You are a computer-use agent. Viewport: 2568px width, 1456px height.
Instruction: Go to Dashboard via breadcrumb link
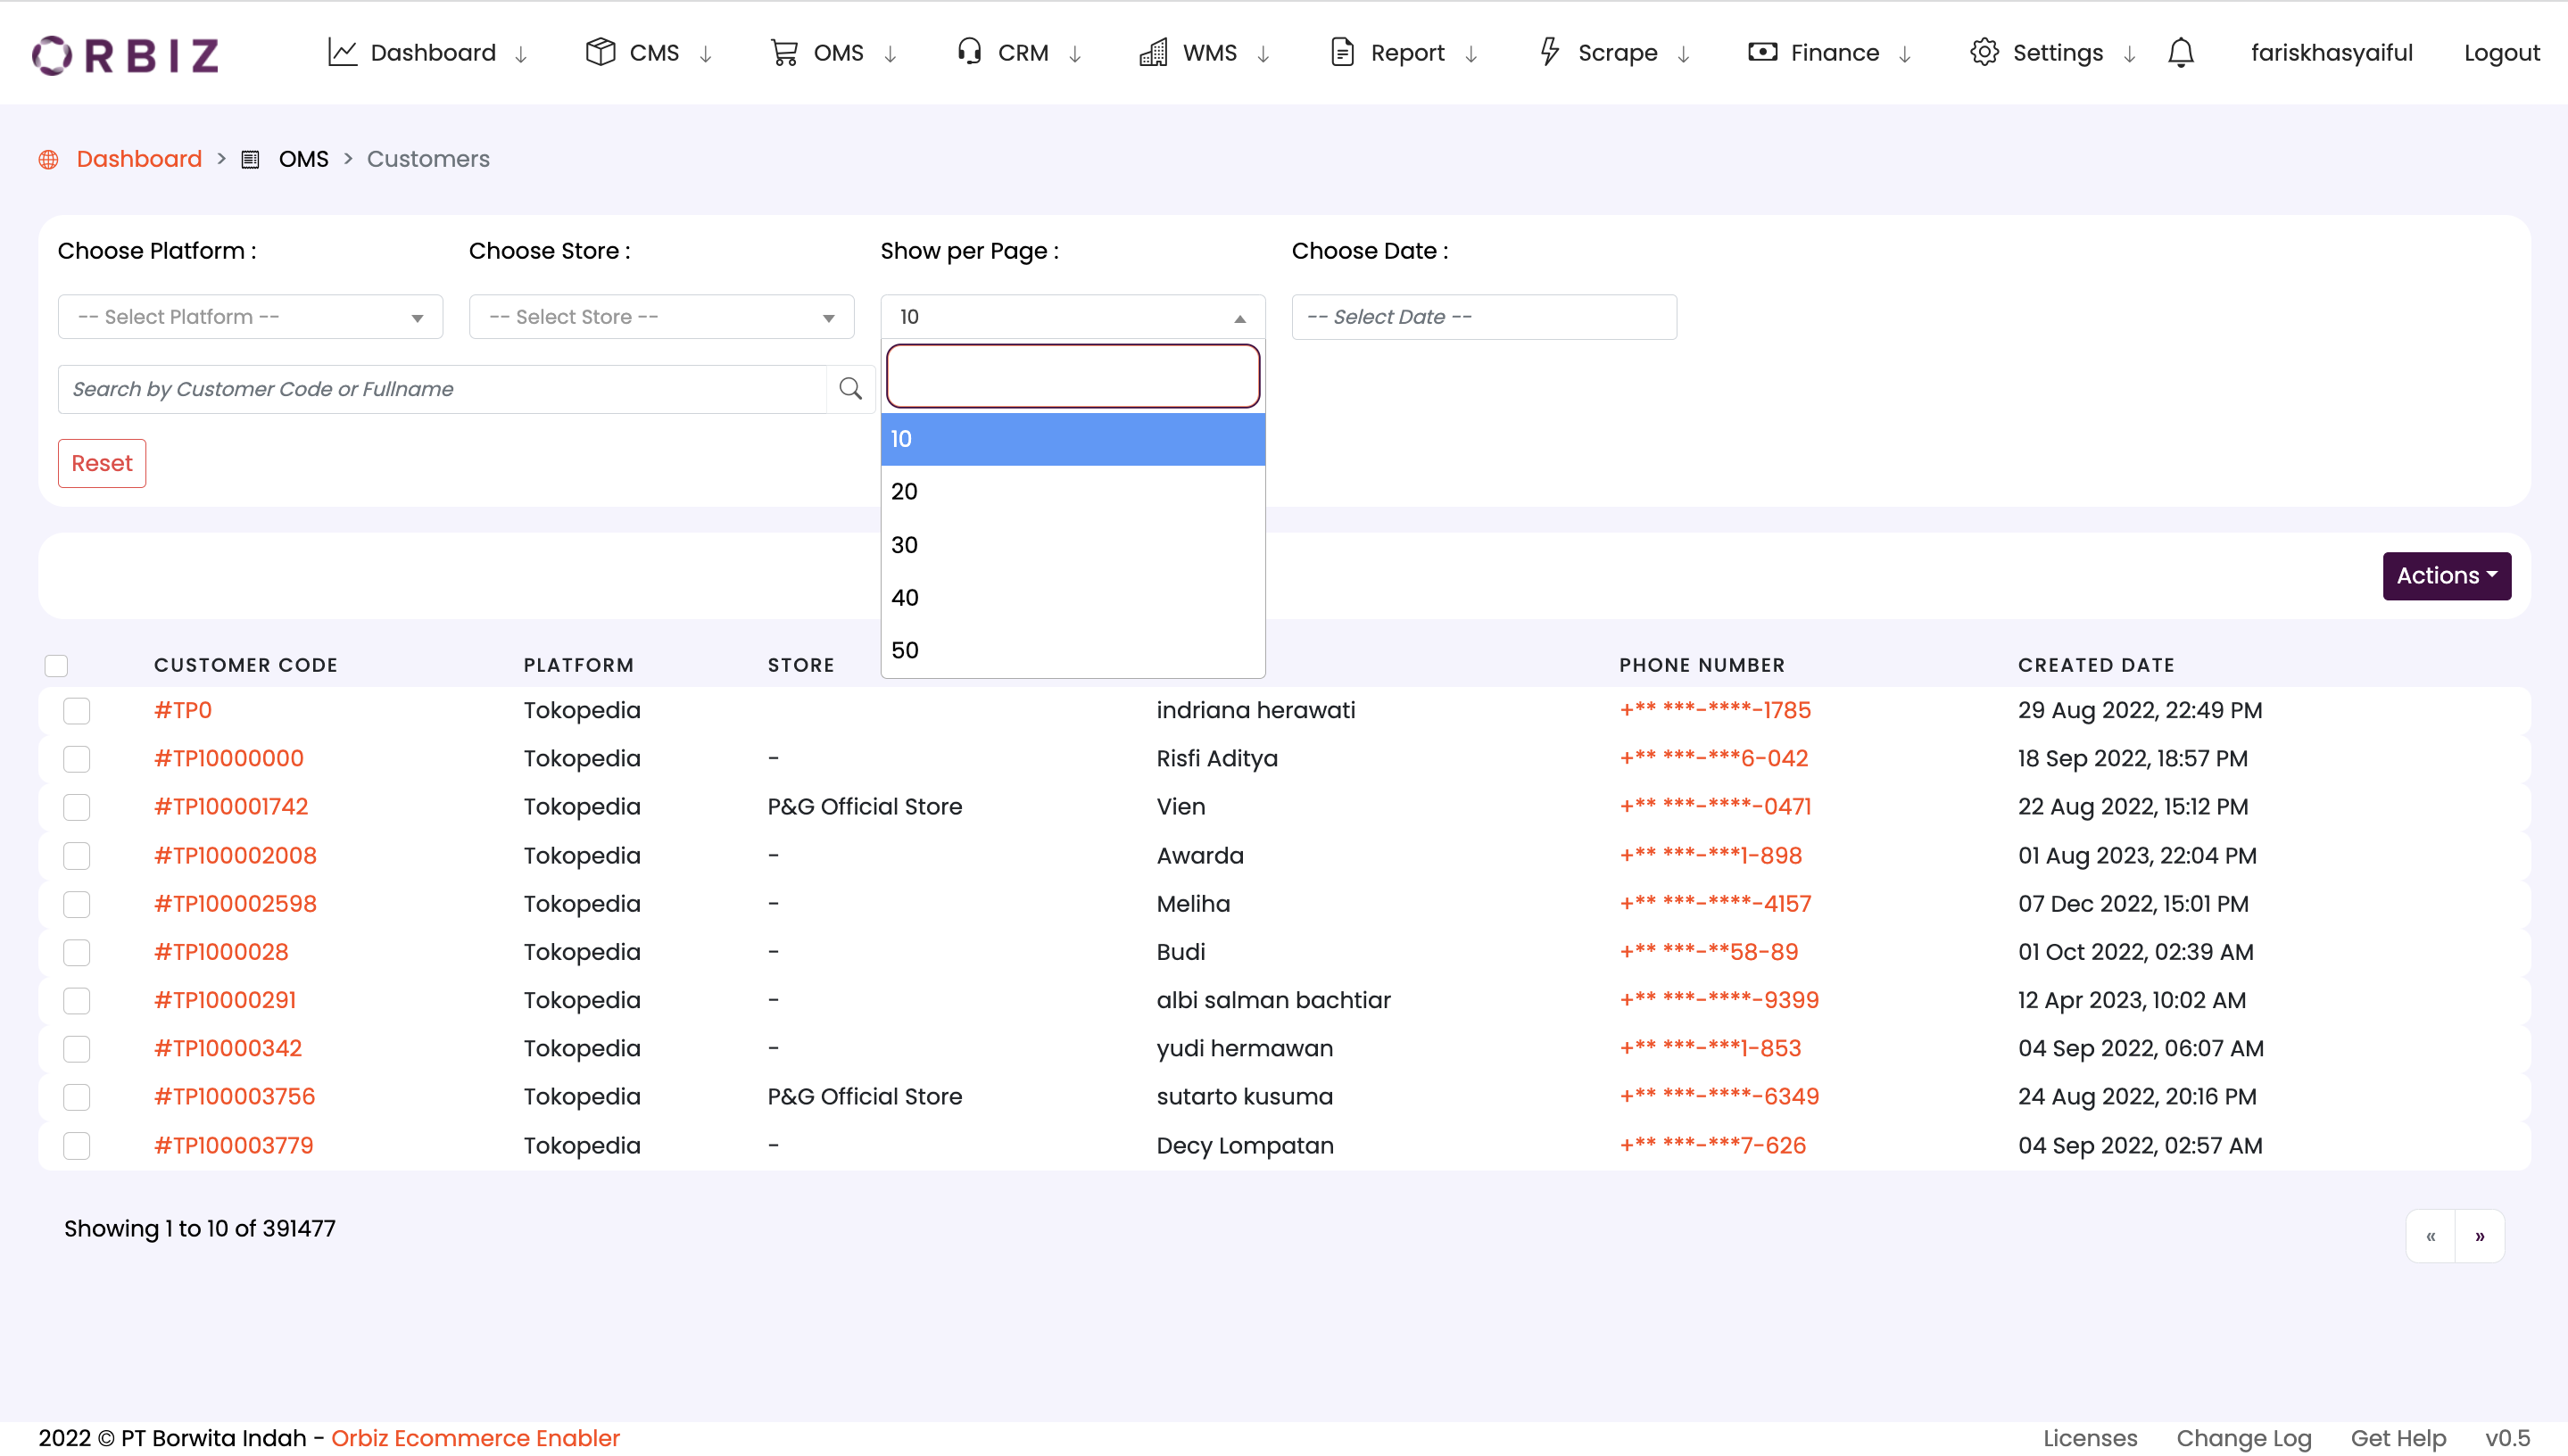[x=139, y=159]
